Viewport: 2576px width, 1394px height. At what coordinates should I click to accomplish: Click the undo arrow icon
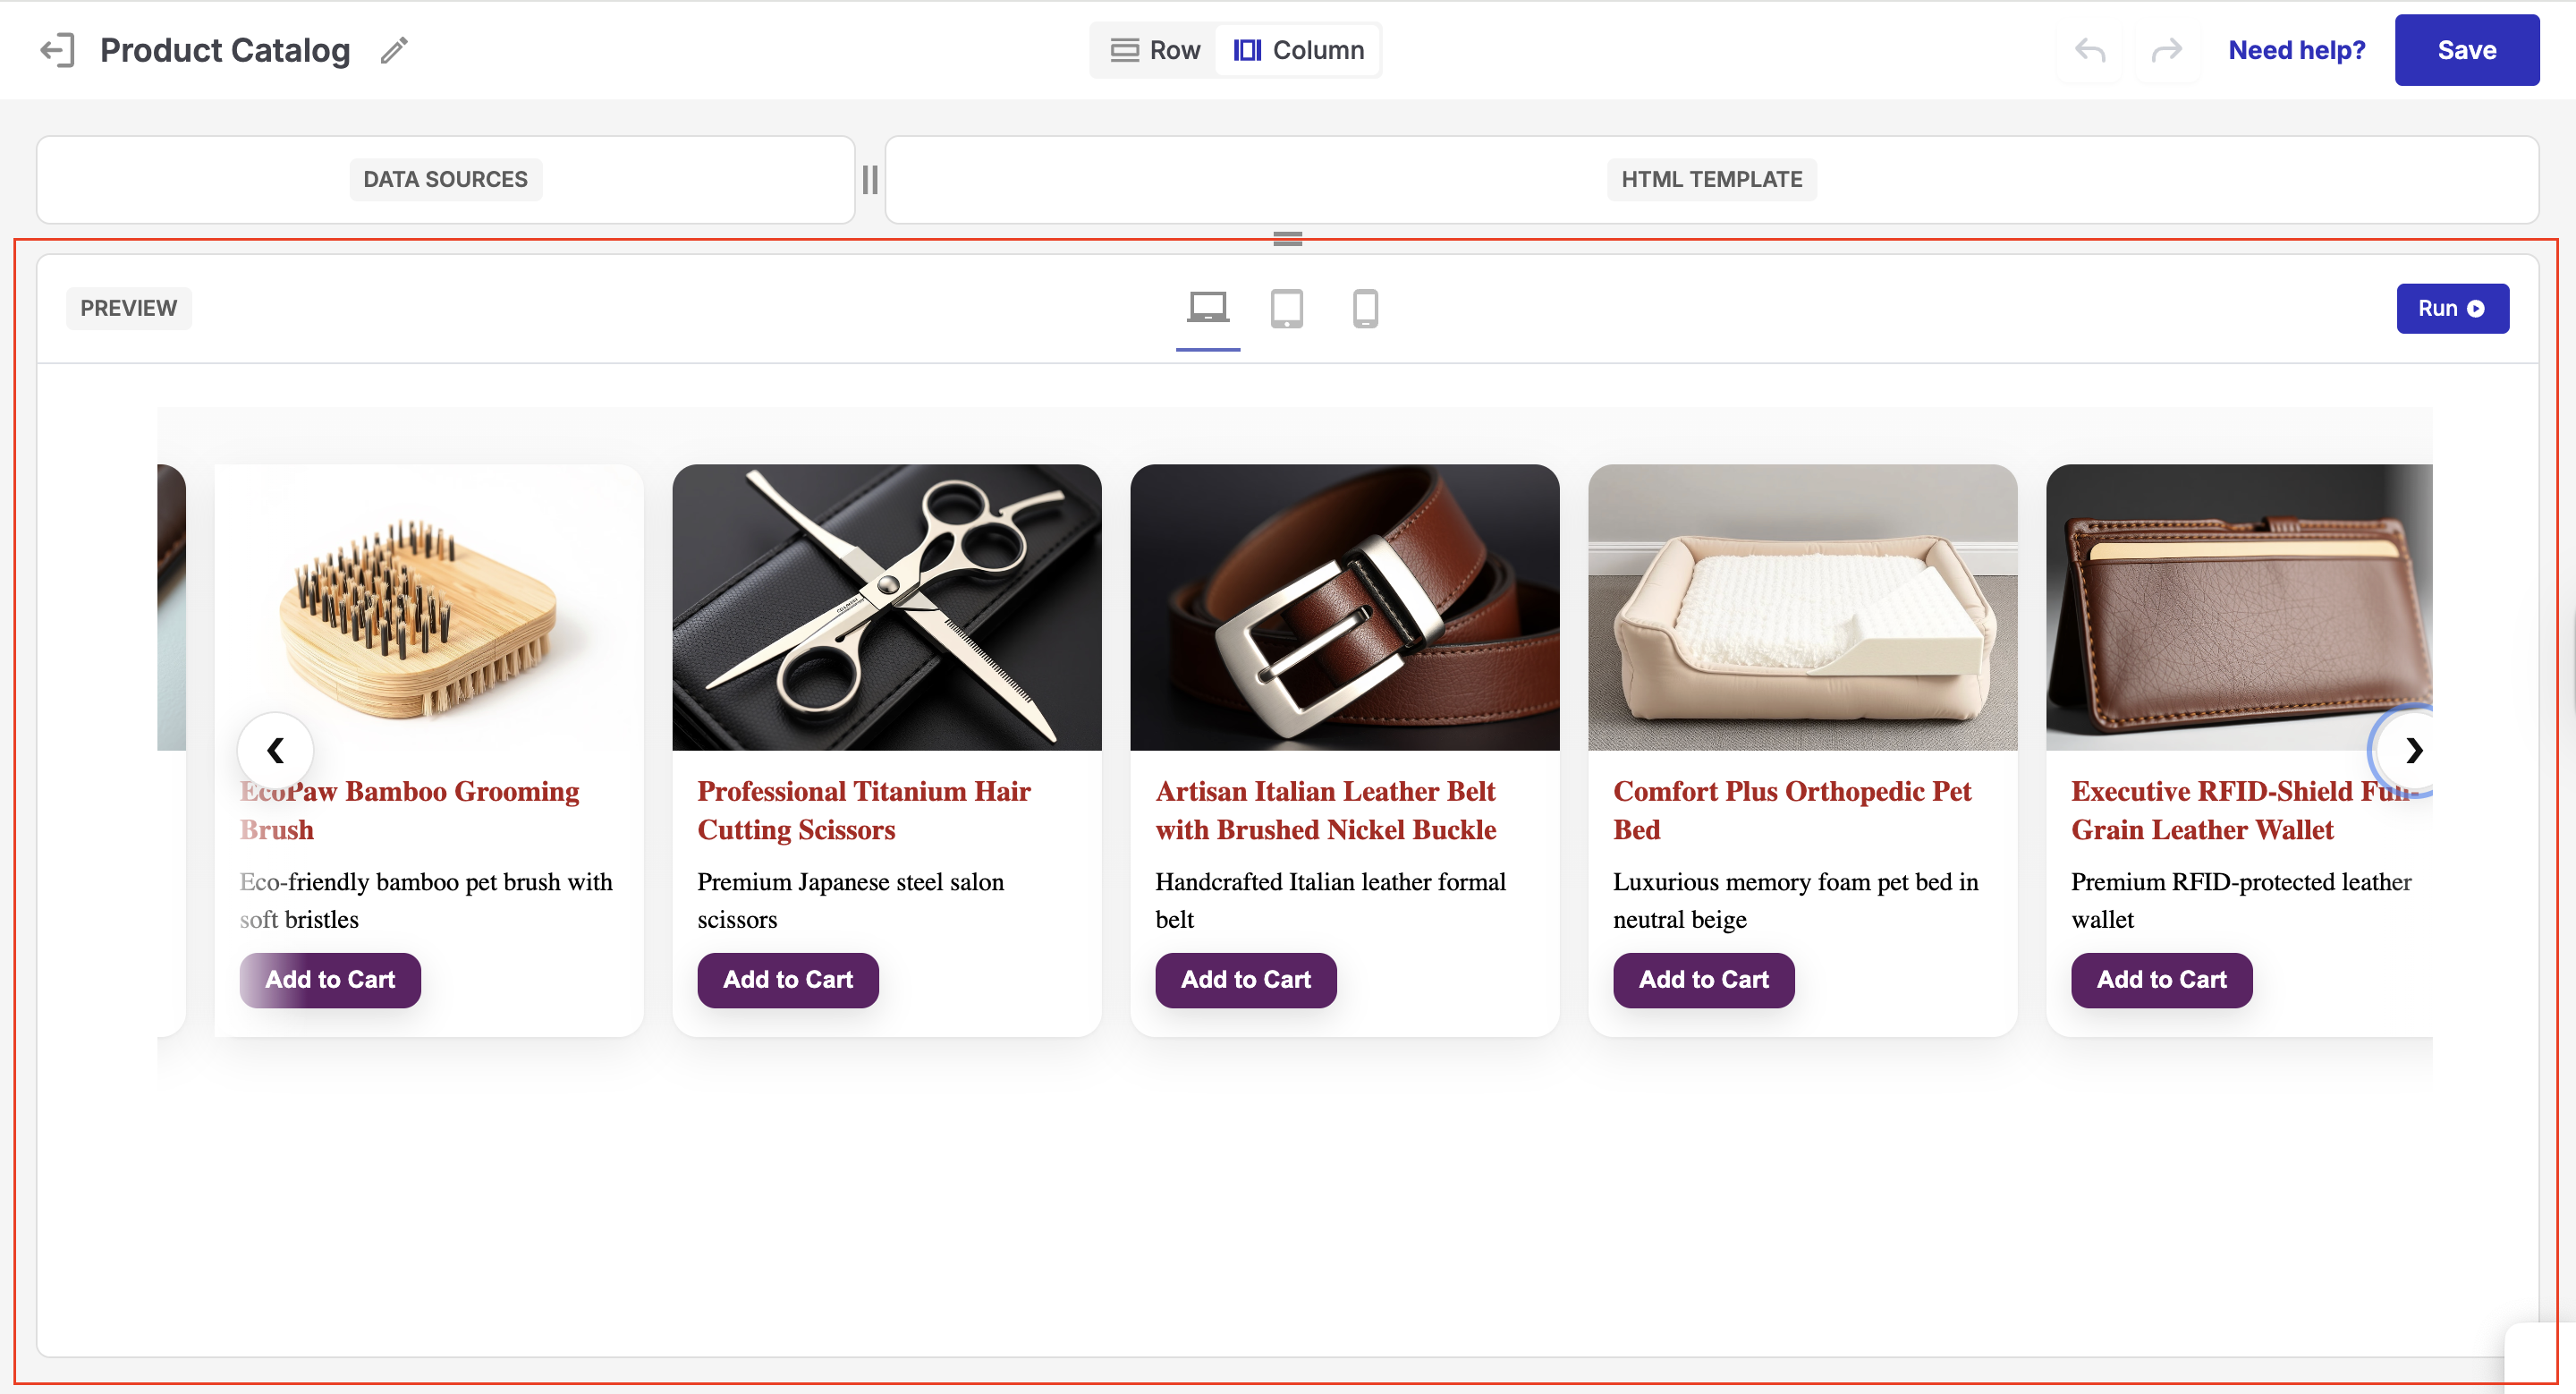pyautogui.click(x=2089, y=50)
